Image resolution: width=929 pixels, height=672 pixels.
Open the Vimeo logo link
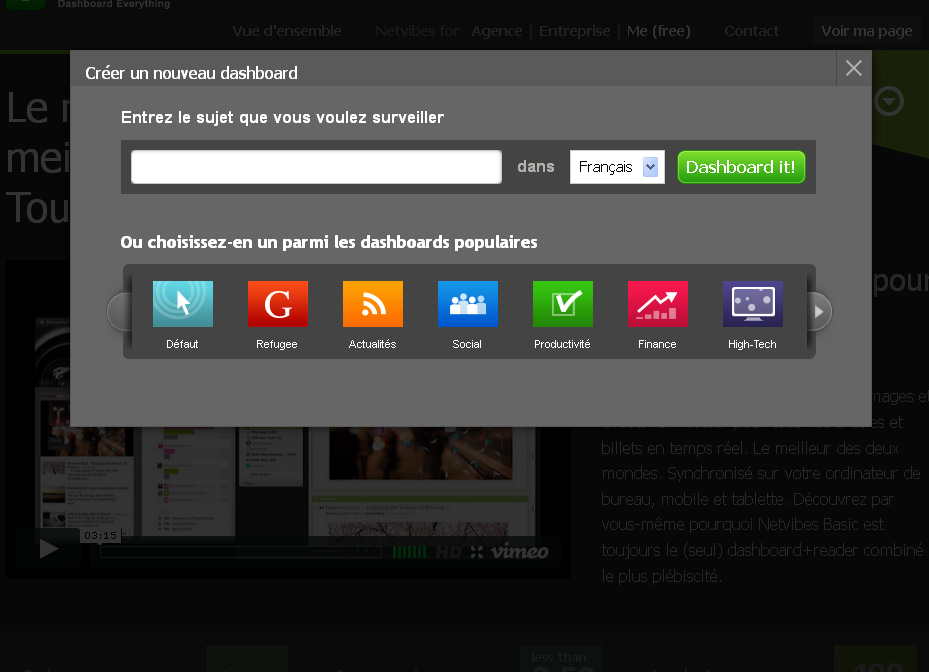[520, 552]
